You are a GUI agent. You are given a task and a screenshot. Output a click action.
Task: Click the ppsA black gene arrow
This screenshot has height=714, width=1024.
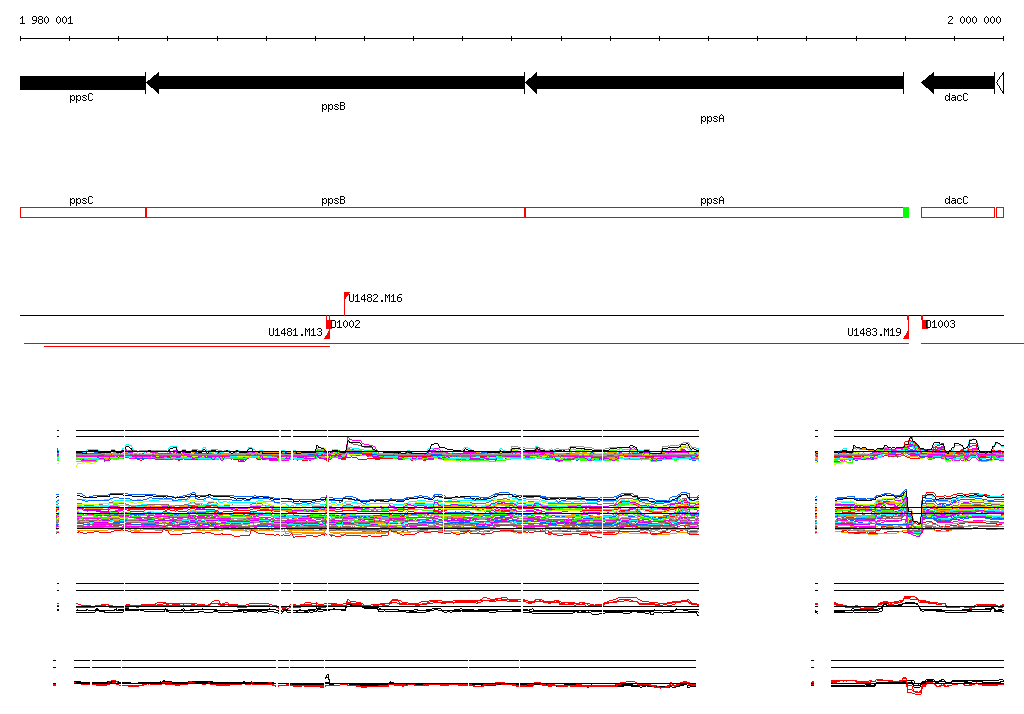pyautogui.click(x=714, y=83)
